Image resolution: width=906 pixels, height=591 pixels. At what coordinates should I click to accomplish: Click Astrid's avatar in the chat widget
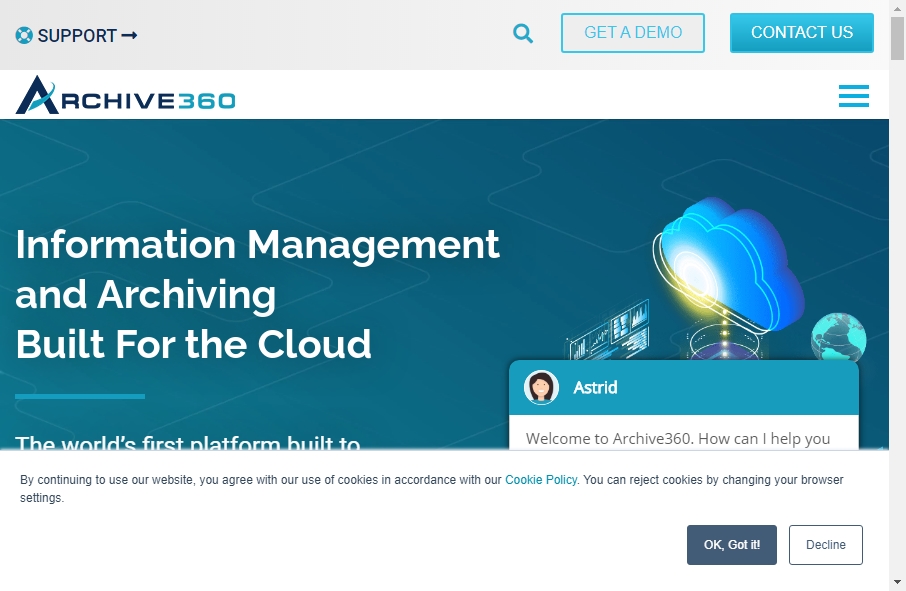click(540, 387)
